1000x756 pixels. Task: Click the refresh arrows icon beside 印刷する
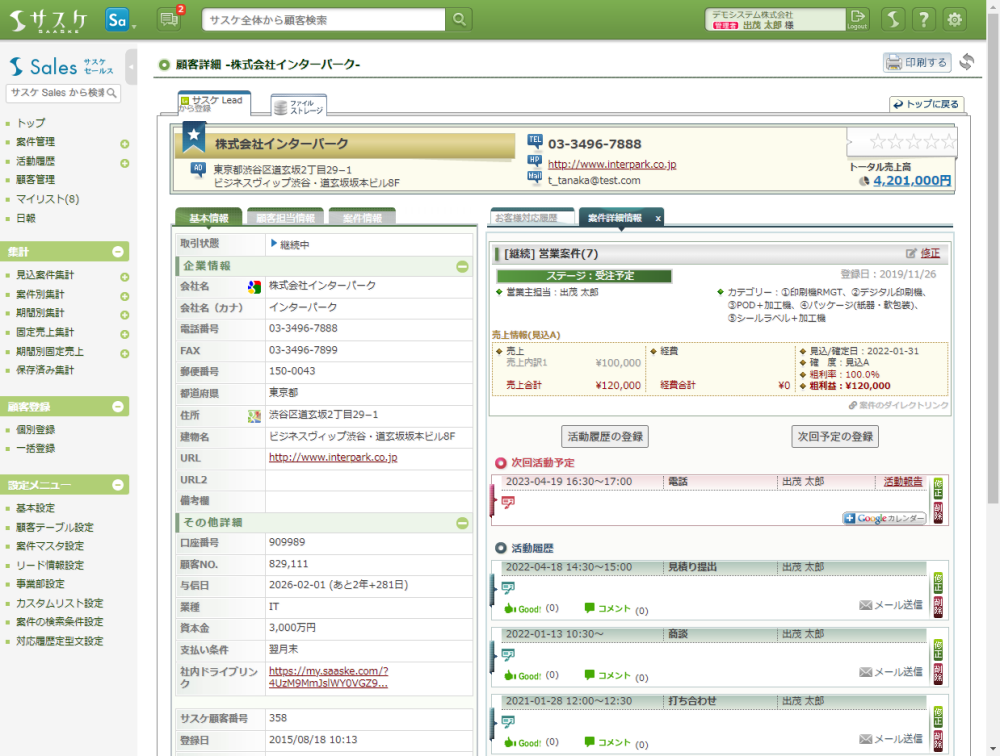pyautogui.click(x=966, y=63)
